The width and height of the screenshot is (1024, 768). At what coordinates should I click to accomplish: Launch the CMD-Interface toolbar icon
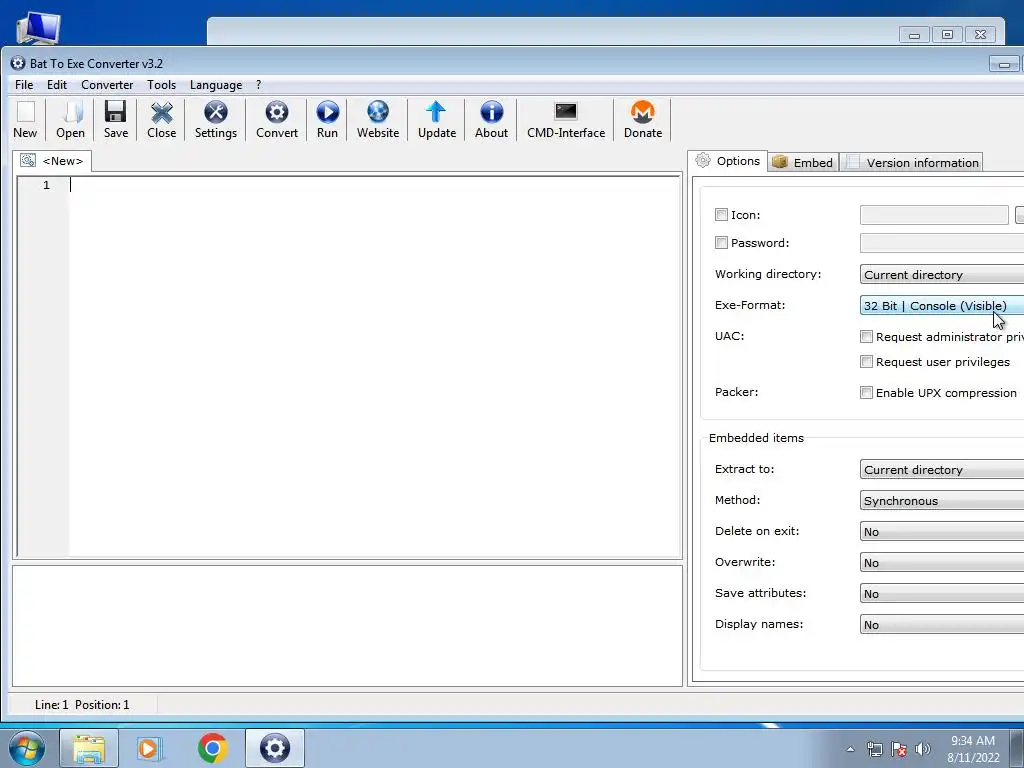click(566, 120)
